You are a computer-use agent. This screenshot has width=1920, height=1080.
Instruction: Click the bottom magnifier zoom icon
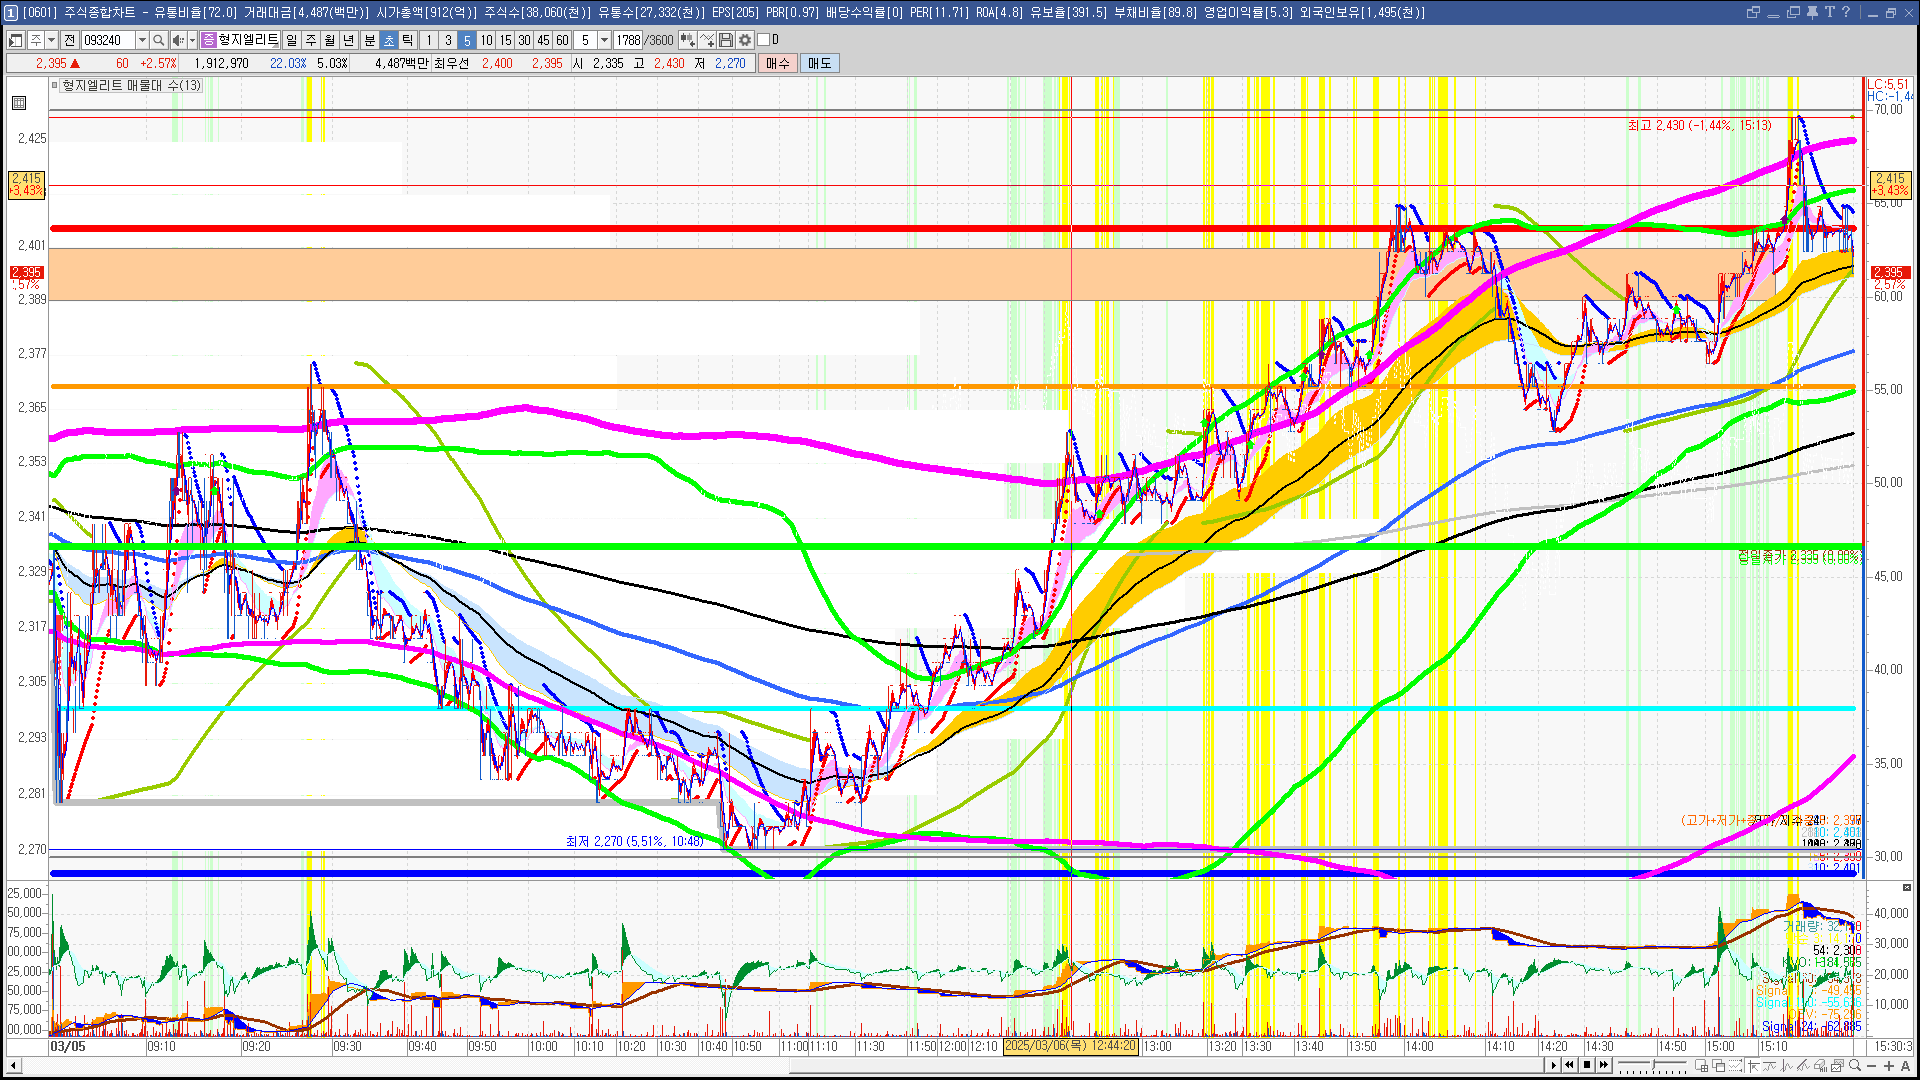[1855, 1066]
